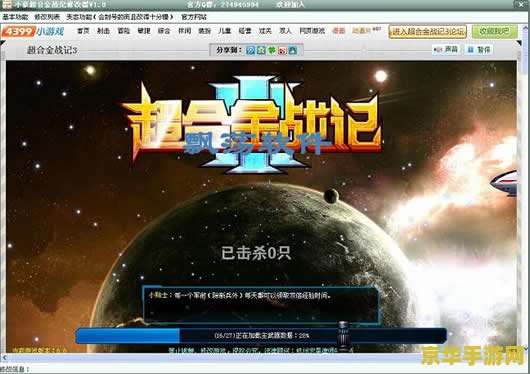Viewport: 530px width, 374px height.
Task: Go to the 首页 nav link
Action: (x=83, y=31)
